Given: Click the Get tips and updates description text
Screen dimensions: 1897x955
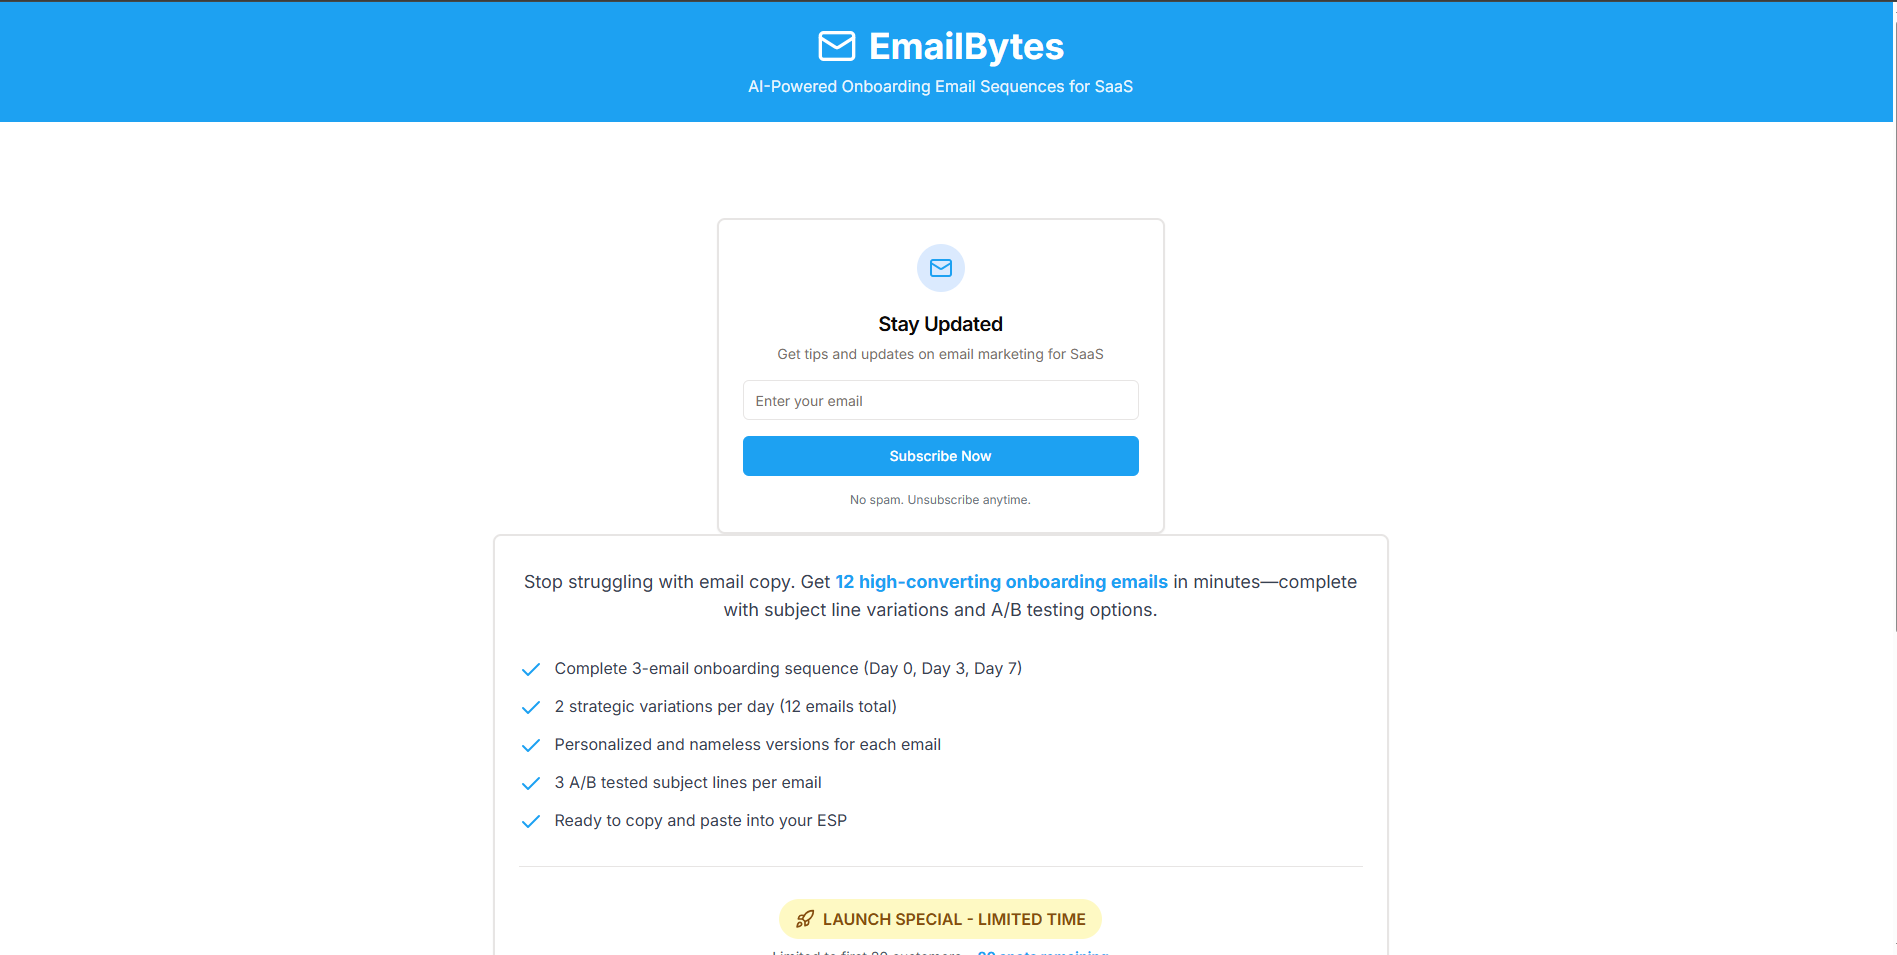Looking at the screenshot, I should (x=940, y=354).
